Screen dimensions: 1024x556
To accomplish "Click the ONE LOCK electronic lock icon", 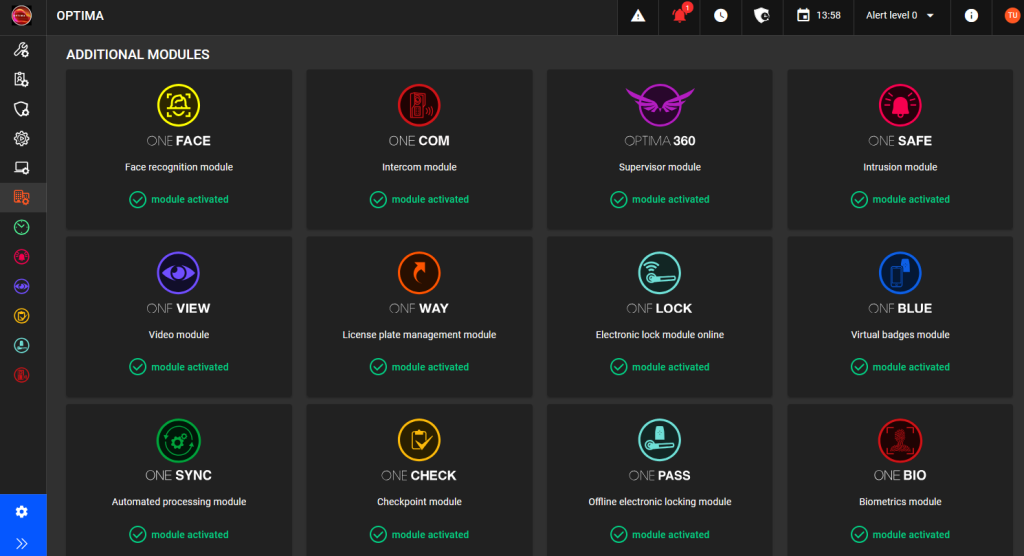I will (659, 272).
